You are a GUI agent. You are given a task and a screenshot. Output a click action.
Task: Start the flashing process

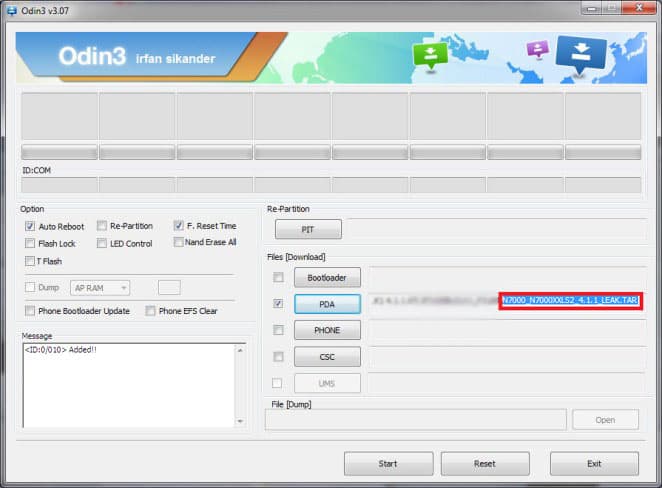pyautogui.click(x=388, y=464)
